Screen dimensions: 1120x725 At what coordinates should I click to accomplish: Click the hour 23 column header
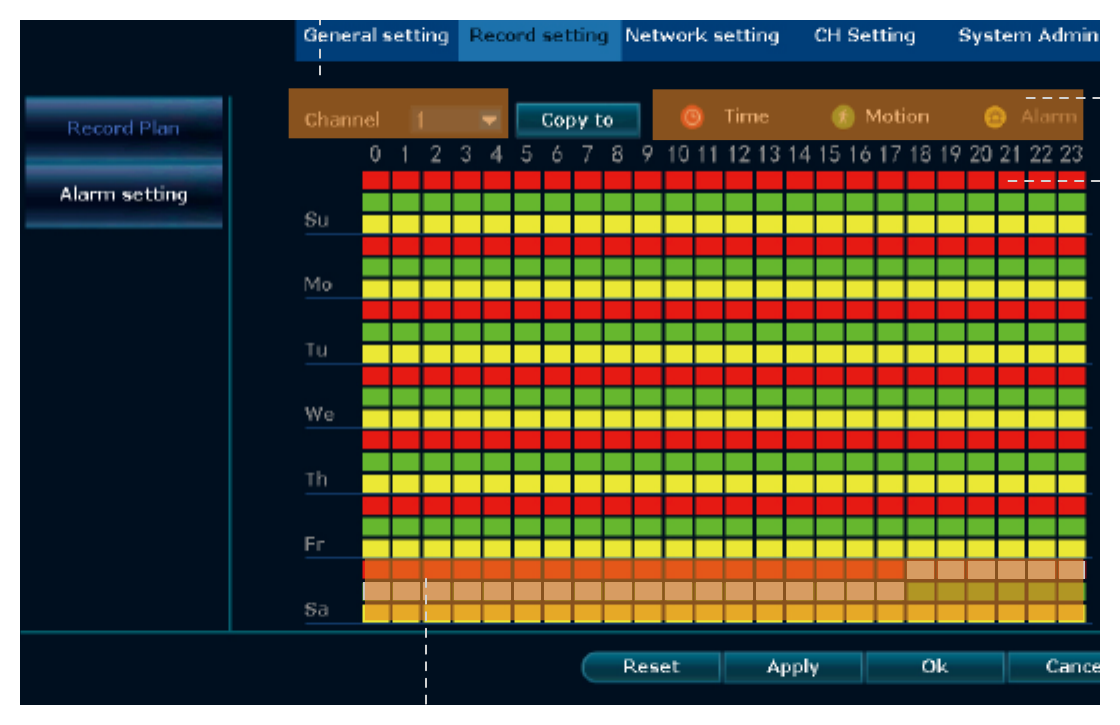(1071, 154)
